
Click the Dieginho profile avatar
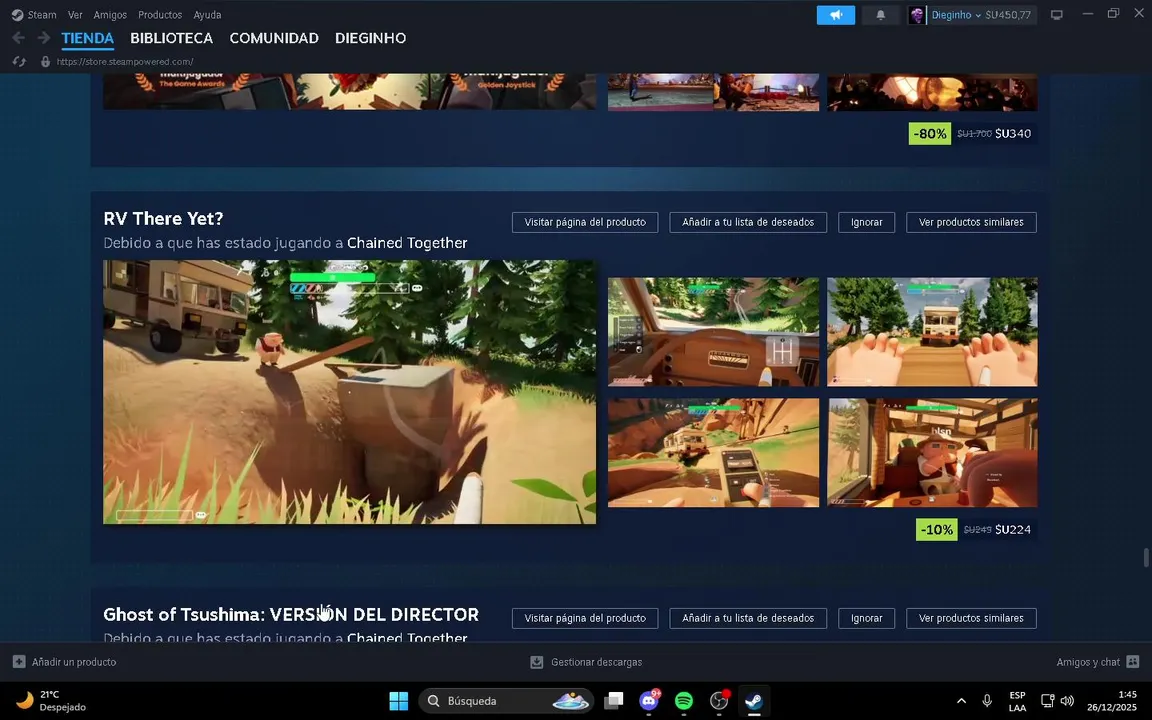tap(917, 15)
